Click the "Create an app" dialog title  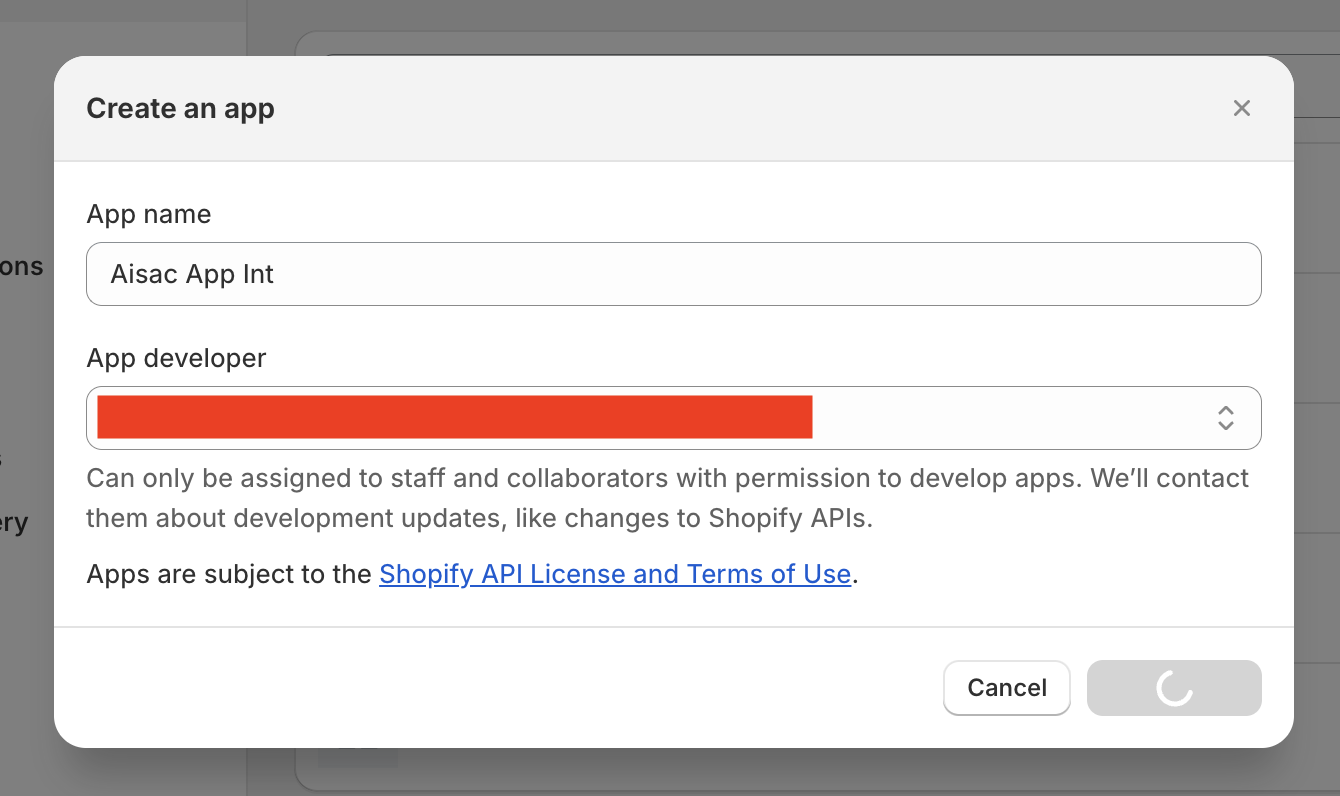tap(180, 108)
